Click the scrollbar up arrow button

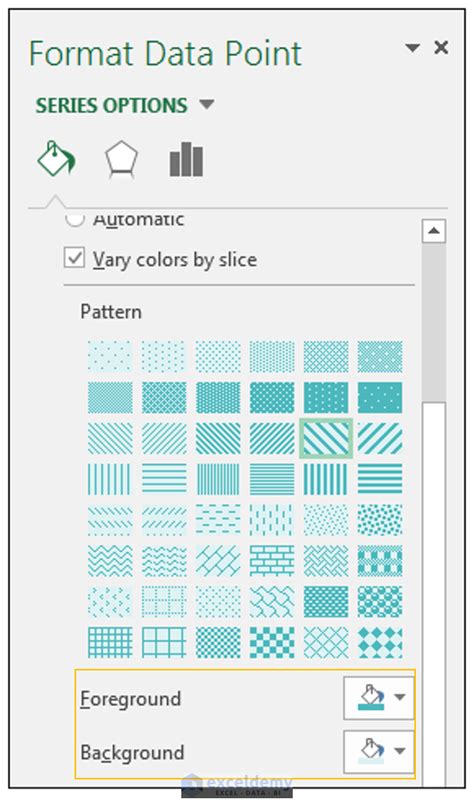coord(434,231)
